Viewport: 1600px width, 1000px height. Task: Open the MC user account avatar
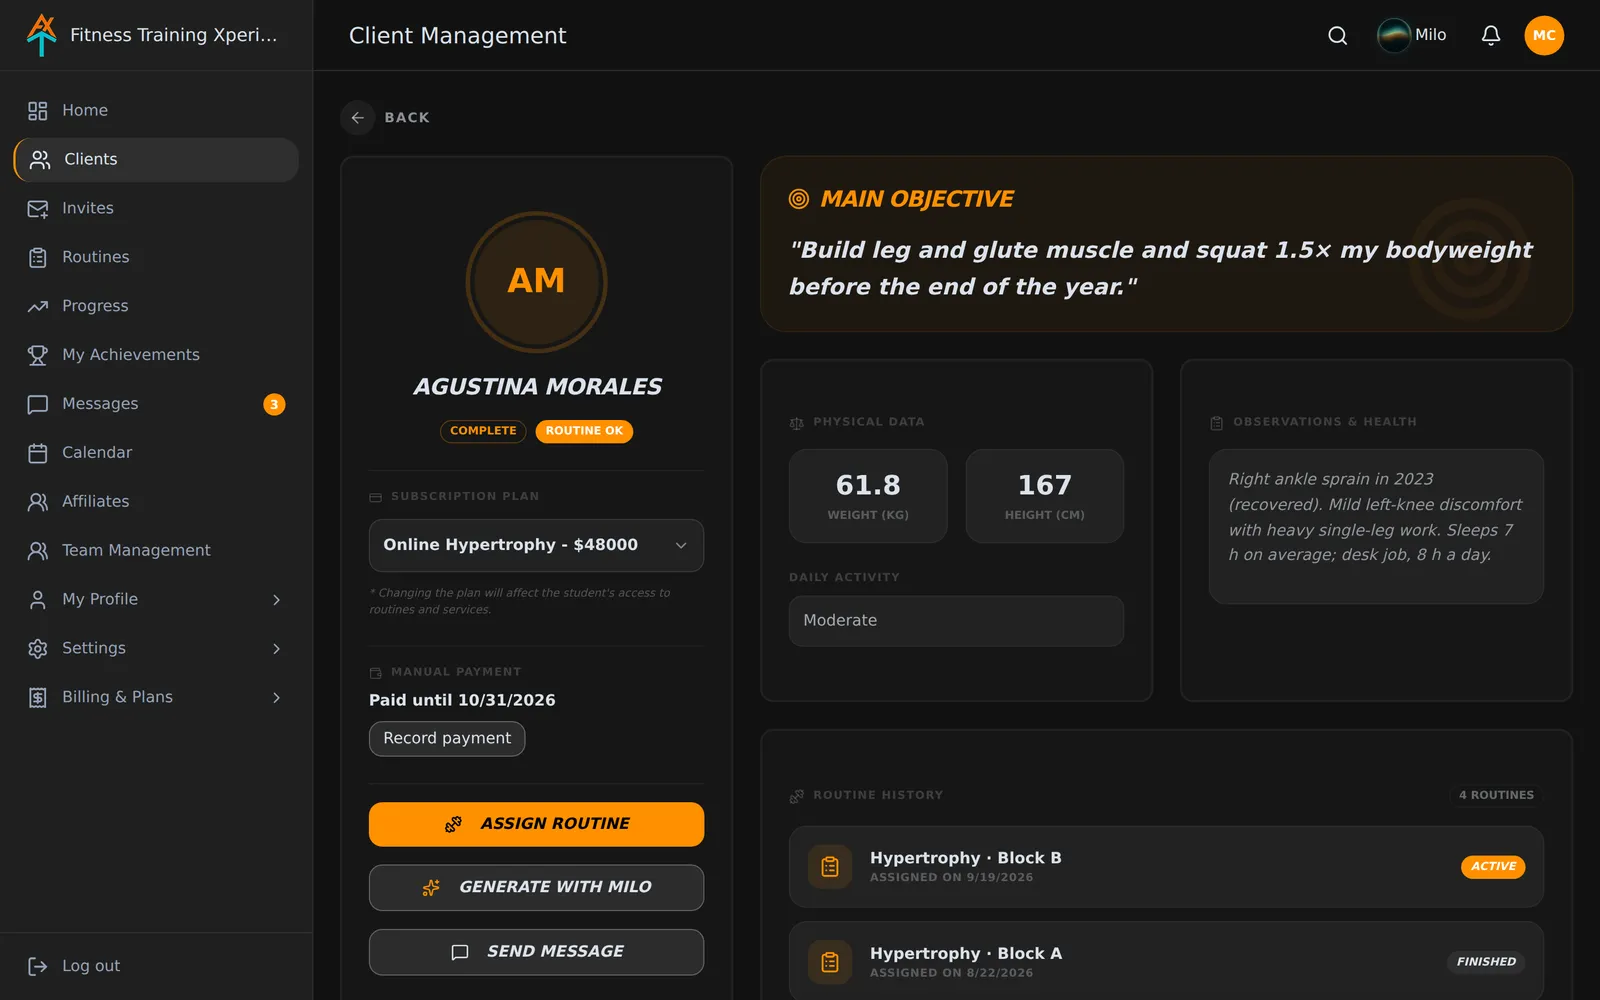1544,36
